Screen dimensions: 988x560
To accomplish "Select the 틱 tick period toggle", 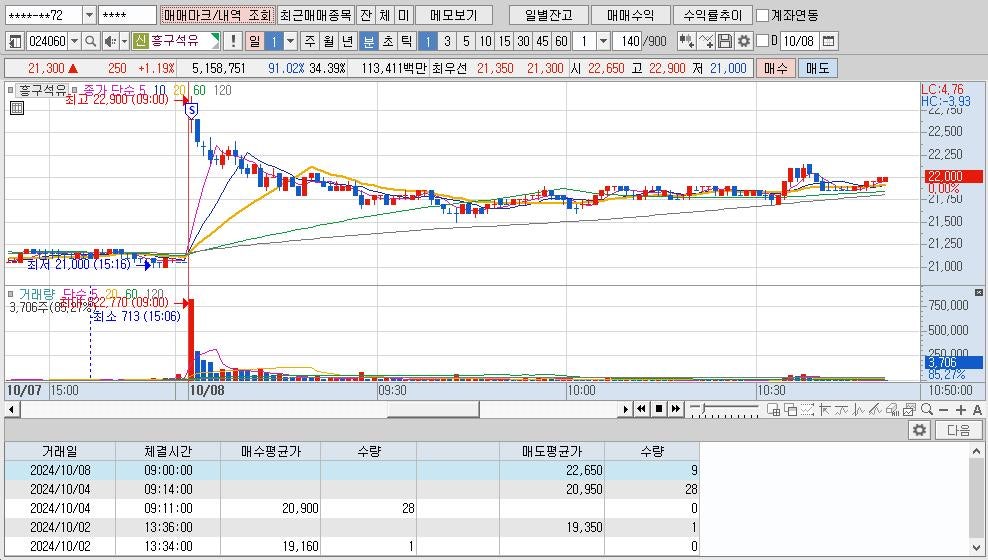I will click(x=407, y=41).
